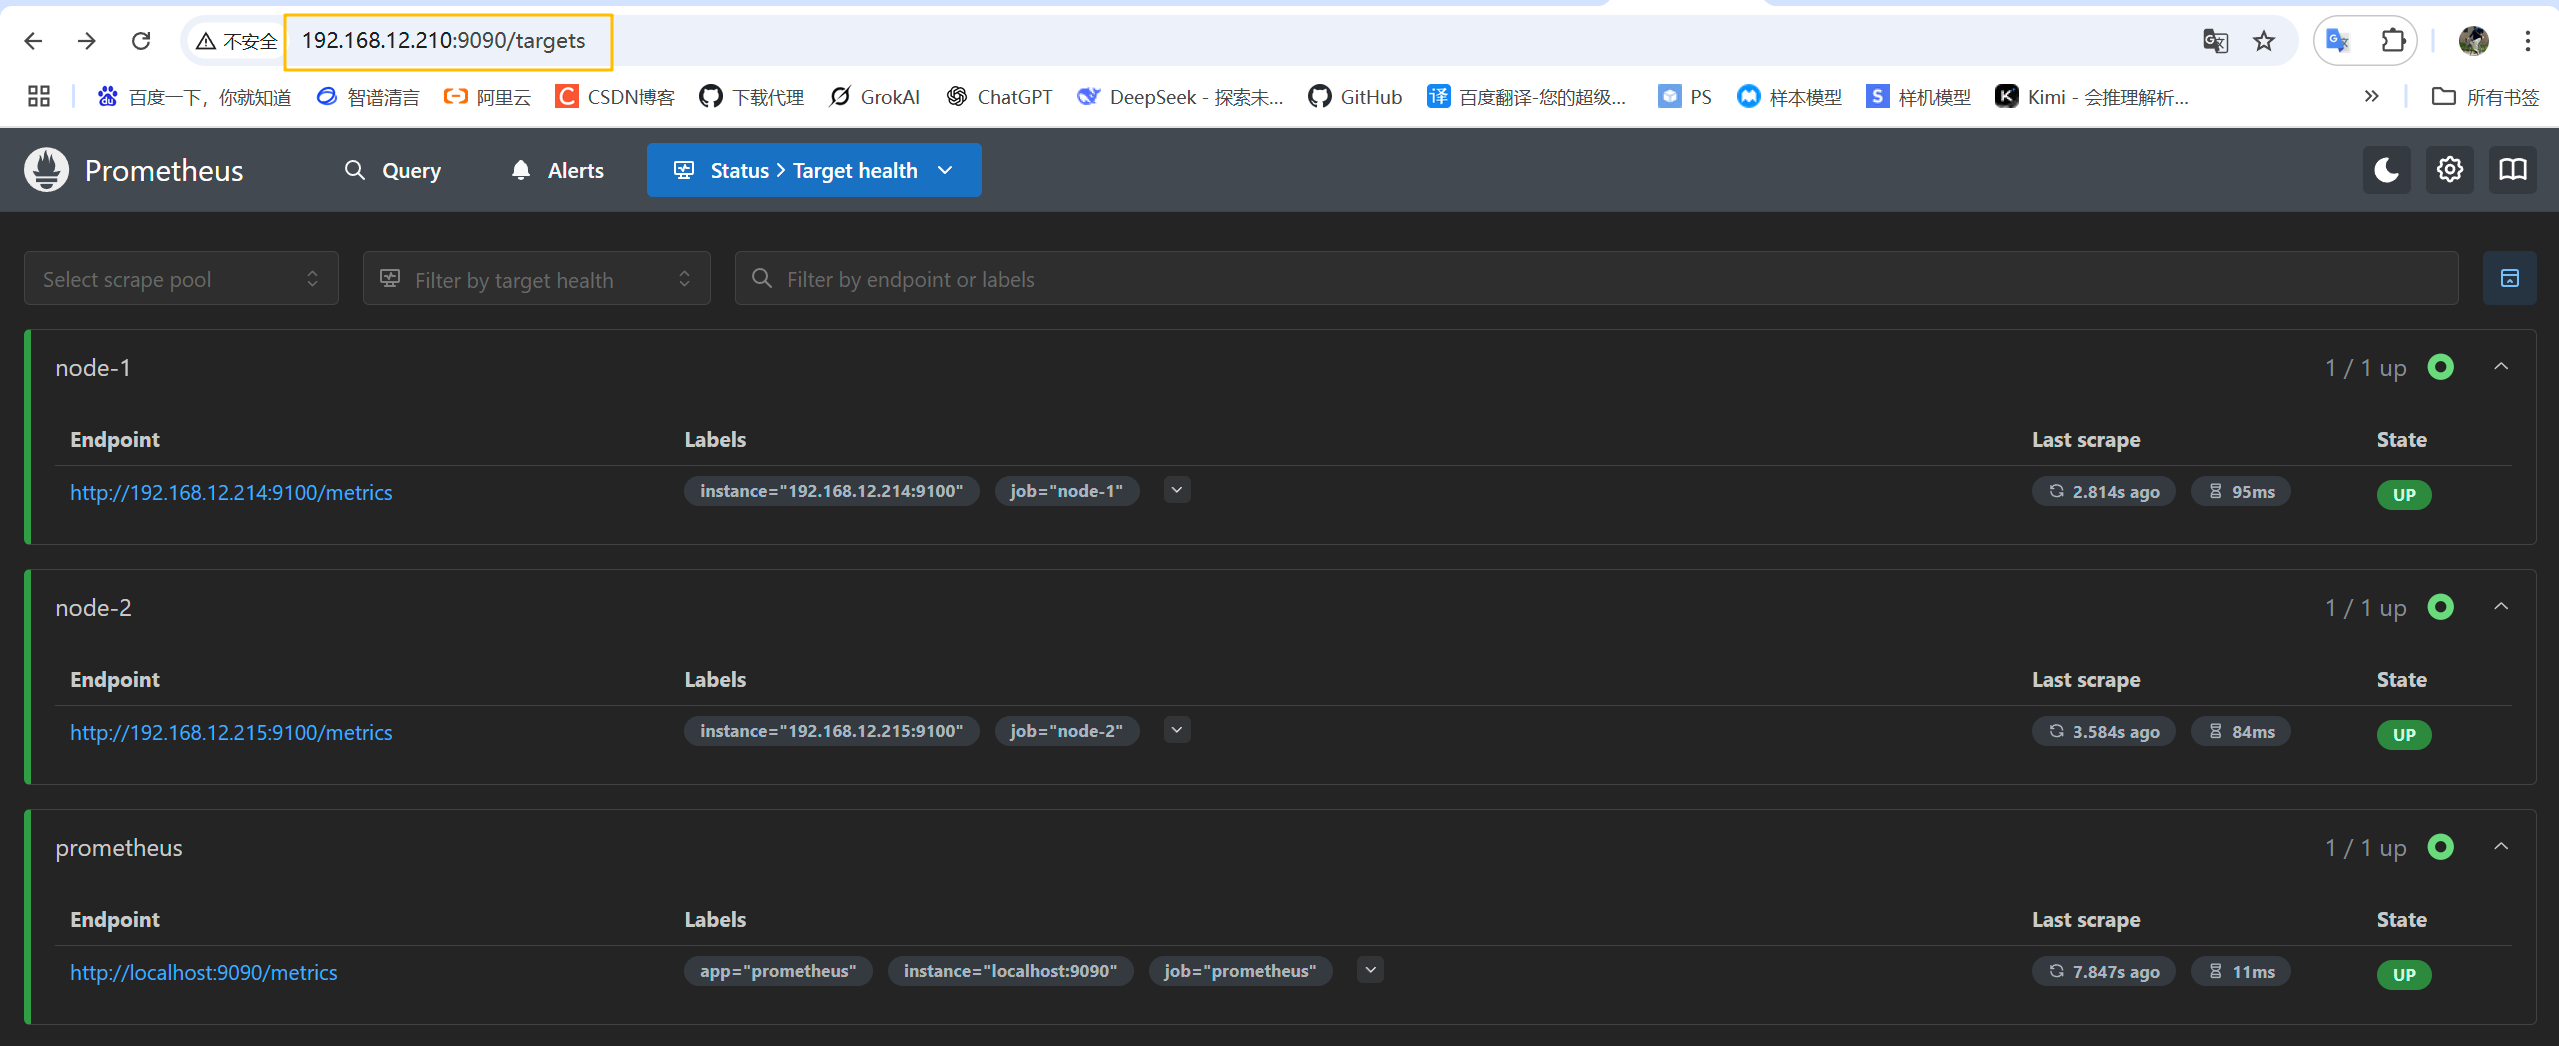2559x1046 pixels.
Task: Open localhost:9090/metrics endpoint link
Action: 204,972
